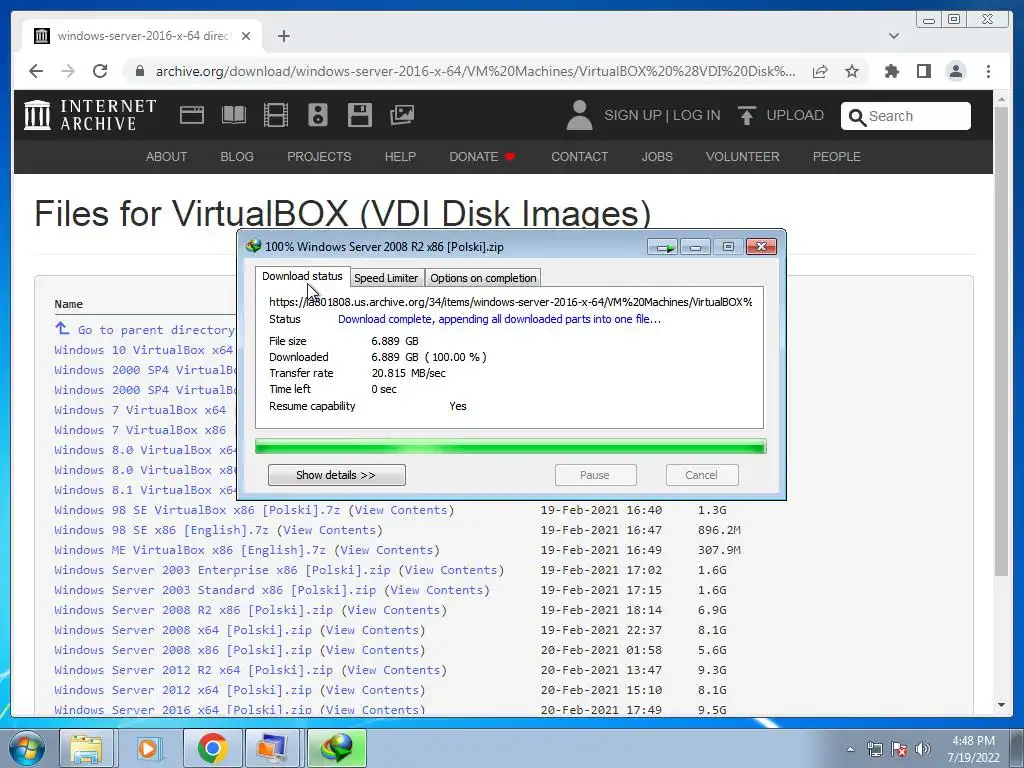Open the BLOG menu item
Image resolution: width=1024 pixels, height=768 pixels.
[x=237, y=157]
